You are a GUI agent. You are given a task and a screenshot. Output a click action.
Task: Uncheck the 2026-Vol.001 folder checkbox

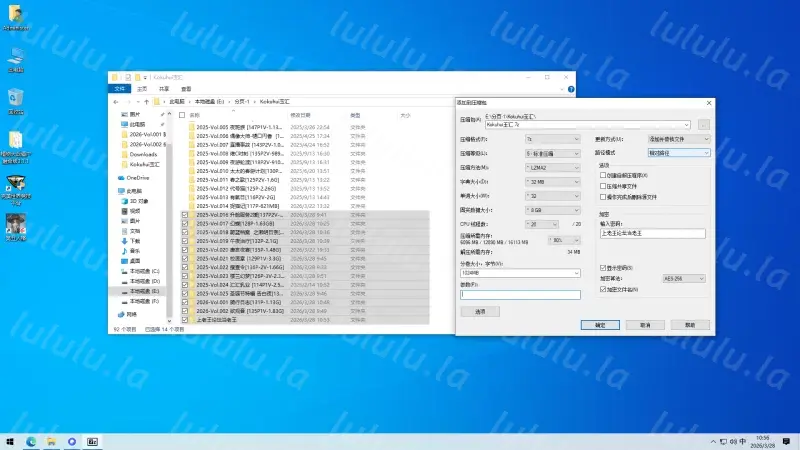point(185,303)
